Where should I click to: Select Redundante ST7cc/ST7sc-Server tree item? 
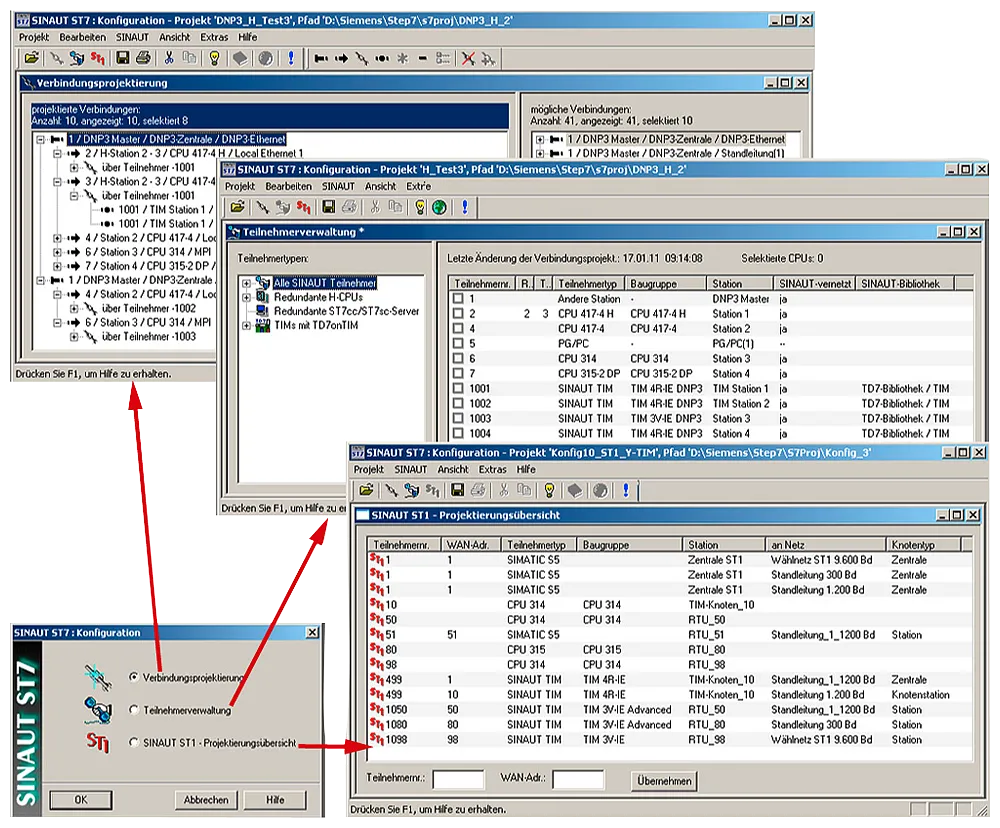point(346,311)
